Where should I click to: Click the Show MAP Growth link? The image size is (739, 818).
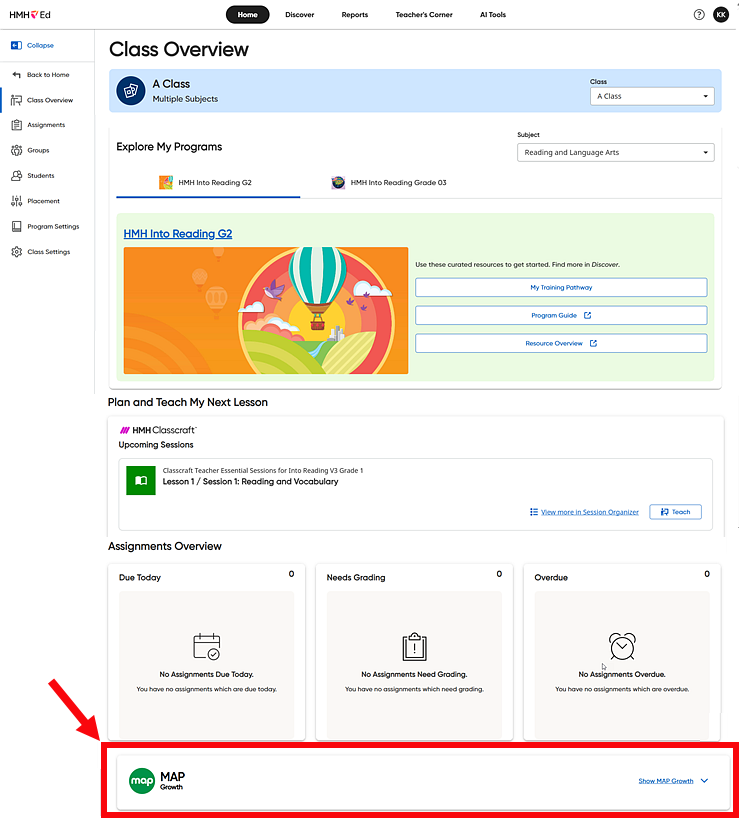tap(665, 781)
